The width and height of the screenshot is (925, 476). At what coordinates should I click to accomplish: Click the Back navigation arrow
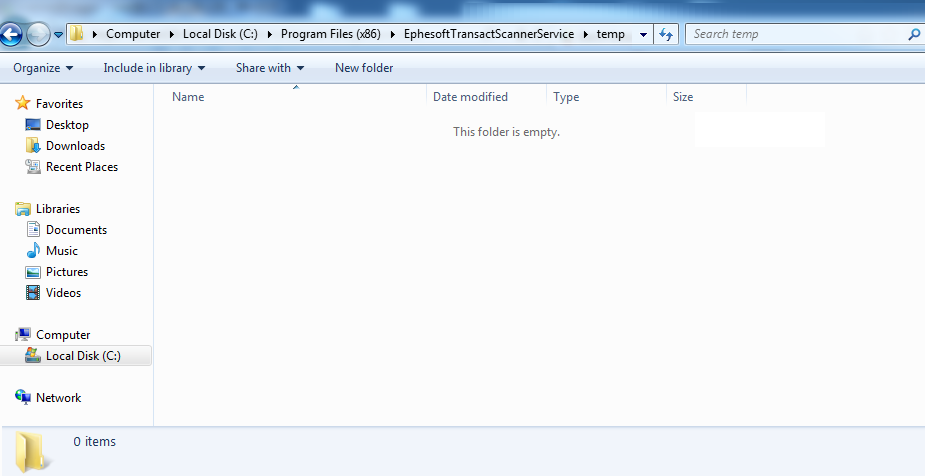click(11, 35)
